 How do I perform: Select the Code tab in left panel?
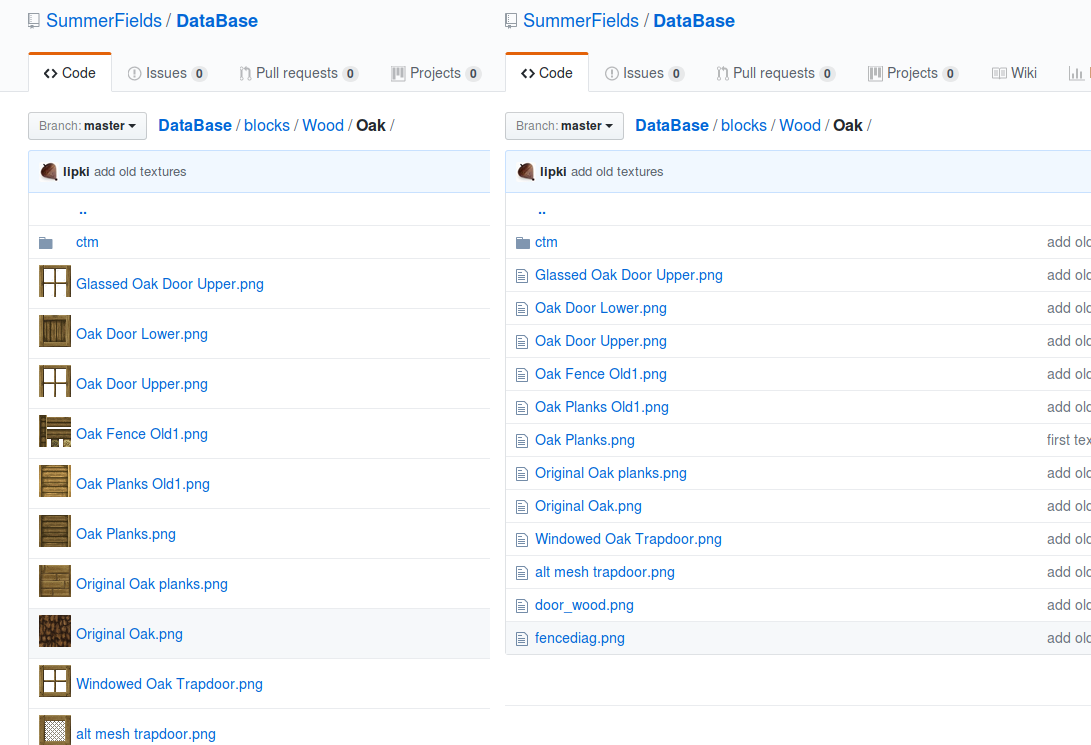[70, 73]
